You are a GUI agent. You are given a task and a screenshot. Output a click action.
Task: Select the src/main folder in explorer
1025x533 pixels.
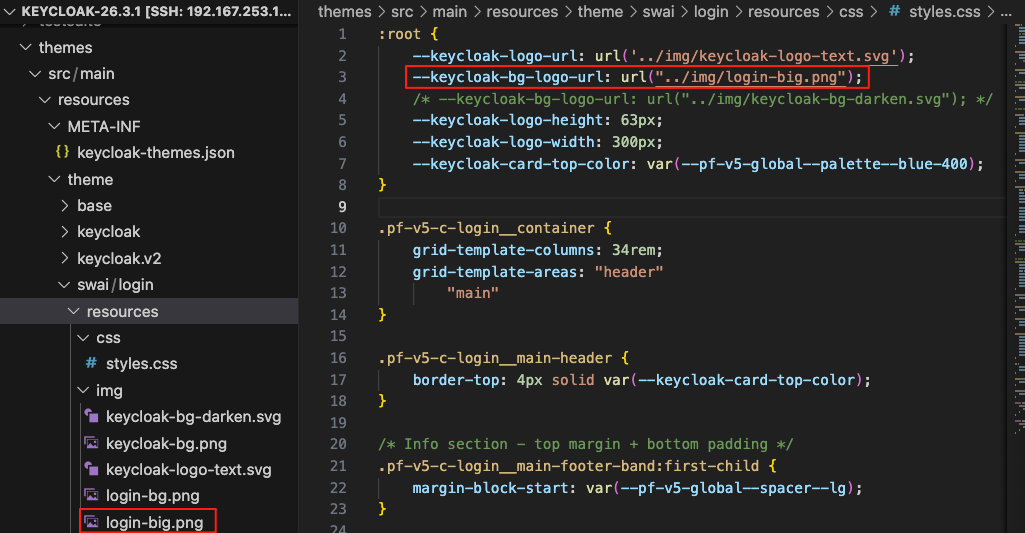click(x=81, y=73)
